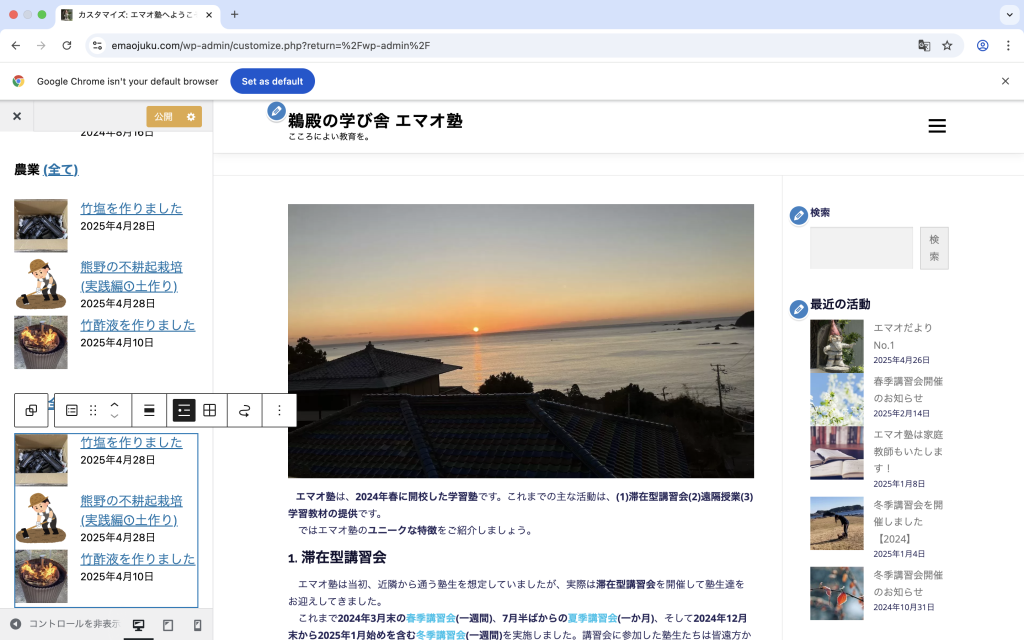Click the charcoal box thumbnail under 農業

[x=41, y=225]
